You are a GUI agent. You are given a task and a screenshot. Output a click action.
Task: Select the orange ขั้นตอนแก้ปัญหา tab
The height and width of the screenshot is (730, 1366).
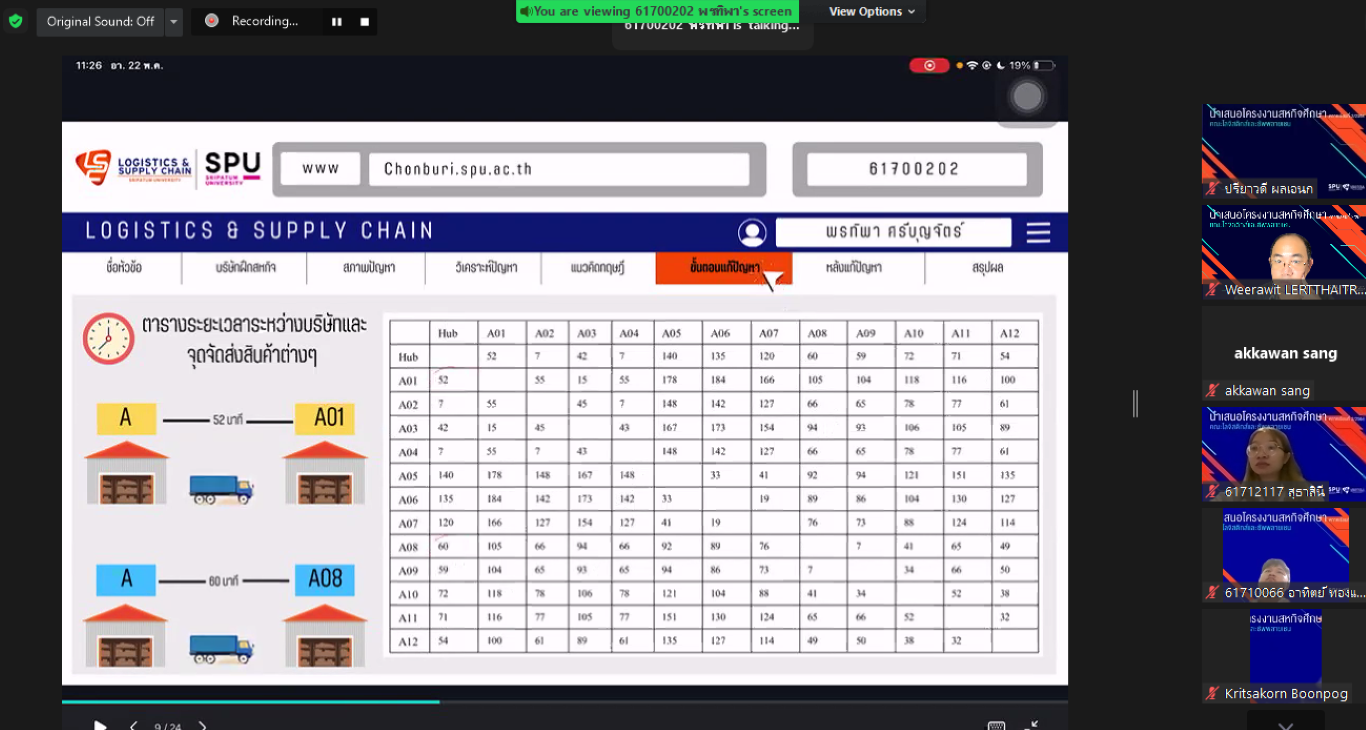tap(724, 268)
